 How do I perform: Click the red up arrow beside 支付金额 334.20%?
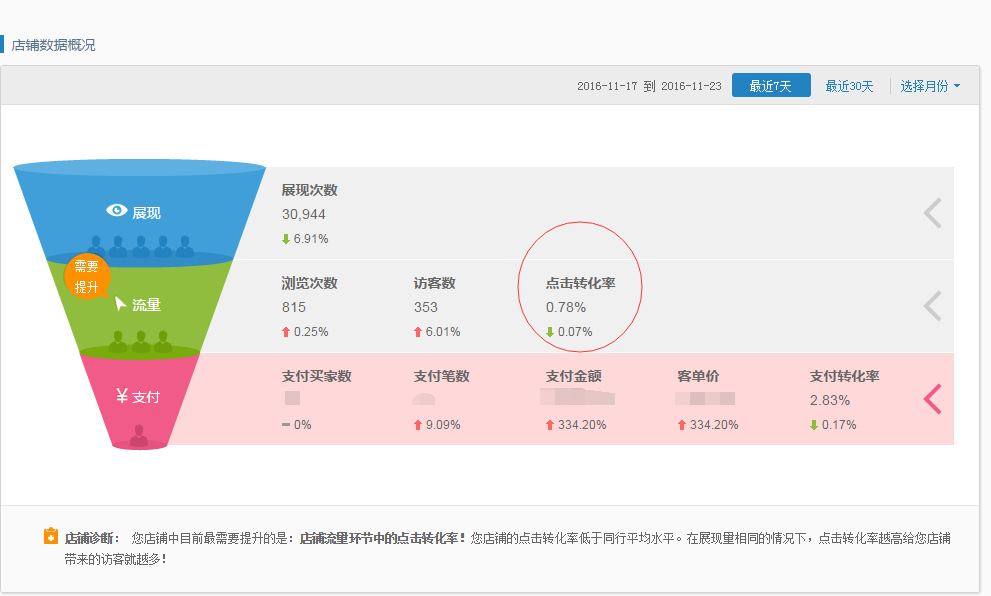(548, 424)
